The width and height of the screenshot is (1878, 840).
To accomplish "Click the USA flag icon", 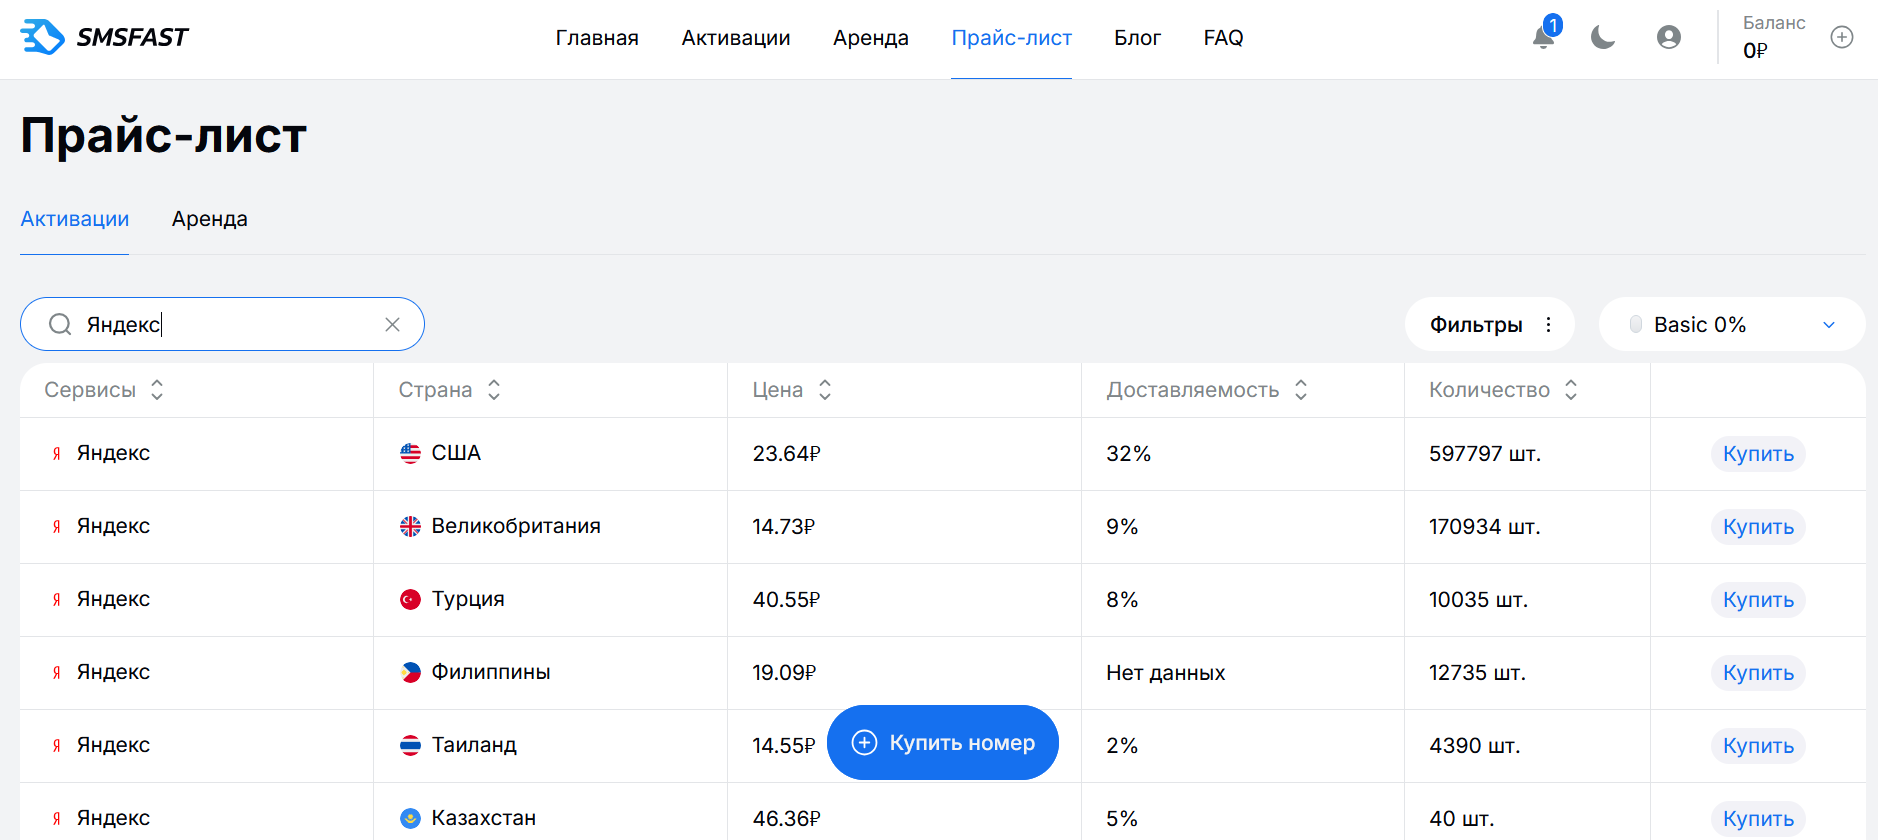I will (x=410, y=453).
